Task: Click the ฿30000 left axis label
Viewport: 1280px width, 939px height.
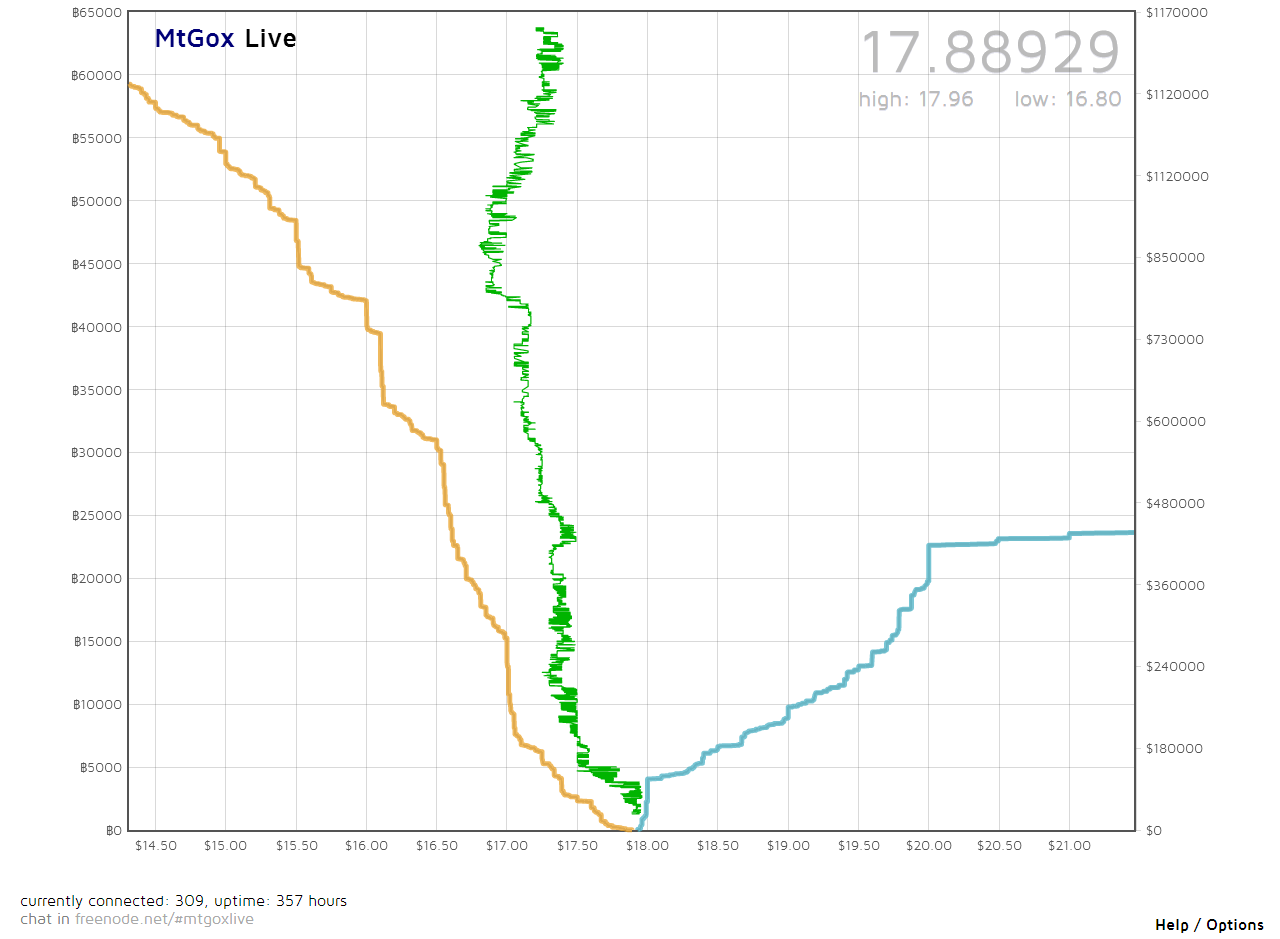Action: pos(97,453)
